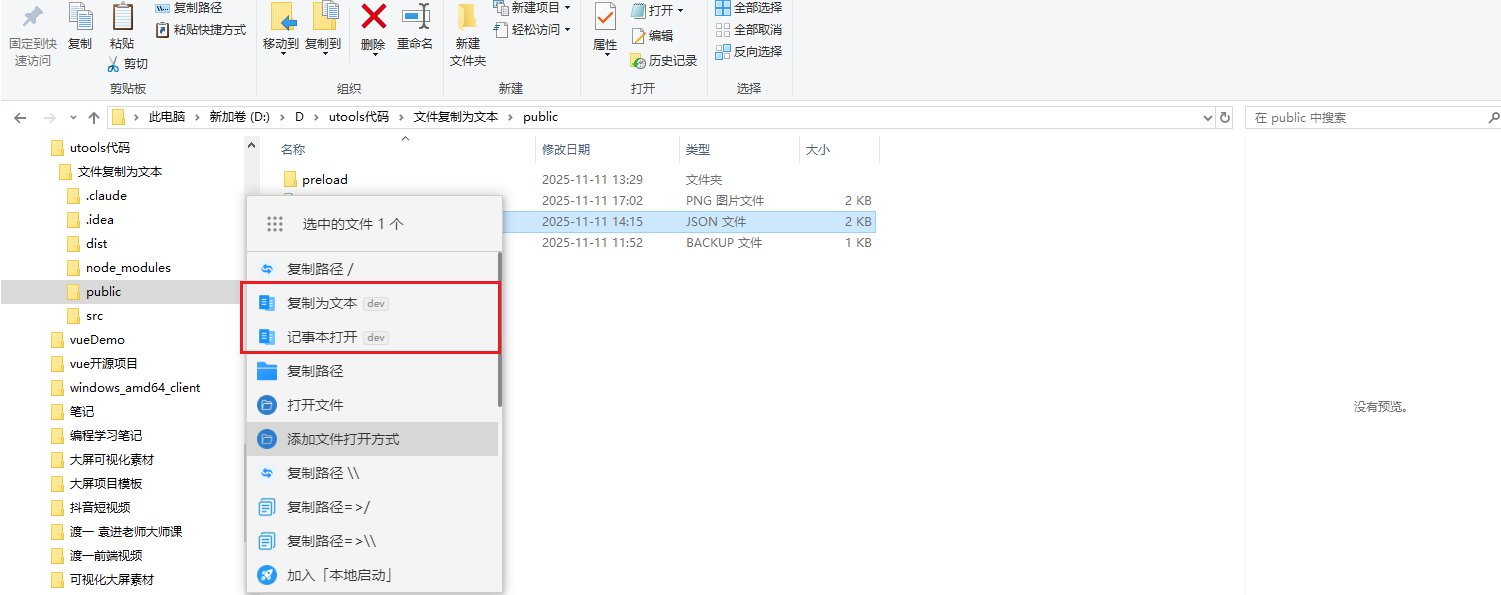Click the rocket 加入「本地启动」 icon
This screenshot has height=595, width=1501.
point(267,575)
